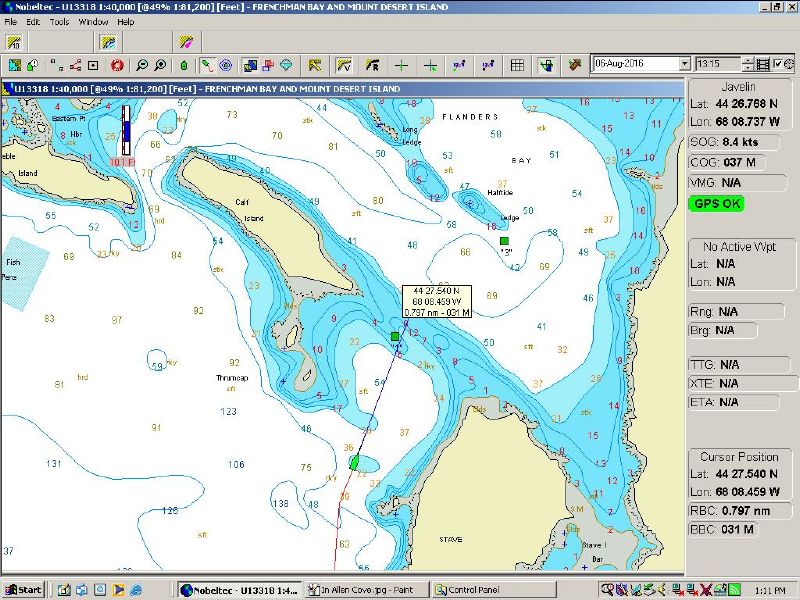
Task: Open the File menu
Action: [9, 21]
